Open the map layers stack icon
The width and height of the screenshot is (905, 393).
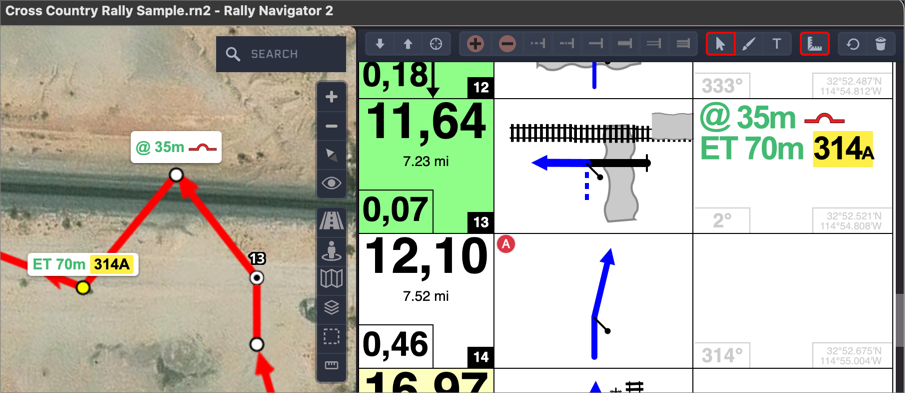pos(331,308)
